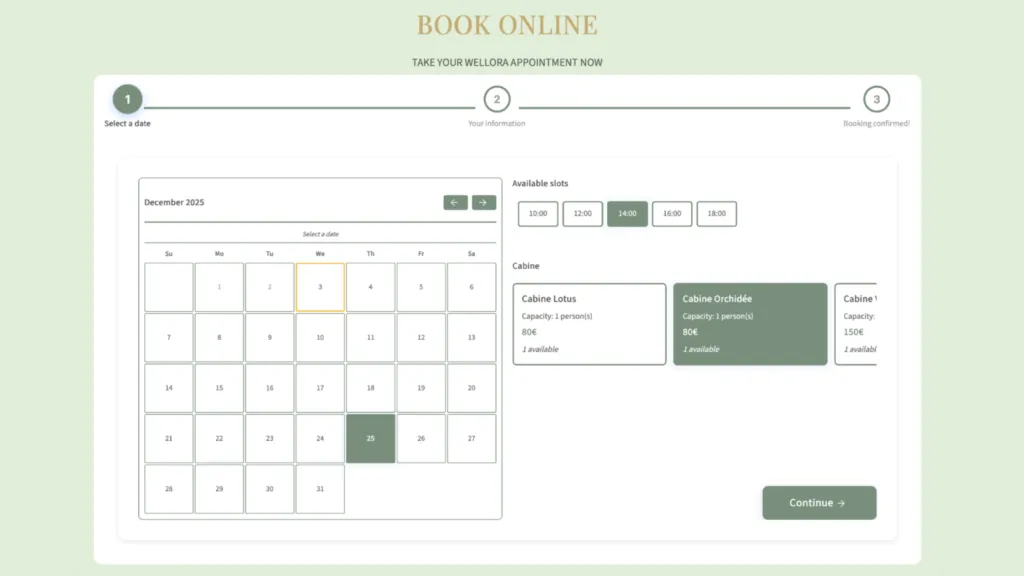Click the outlined date 3 in the calendar
Image resolution: width=1024 pixels, height=576 pixels.
click(320, 287)
